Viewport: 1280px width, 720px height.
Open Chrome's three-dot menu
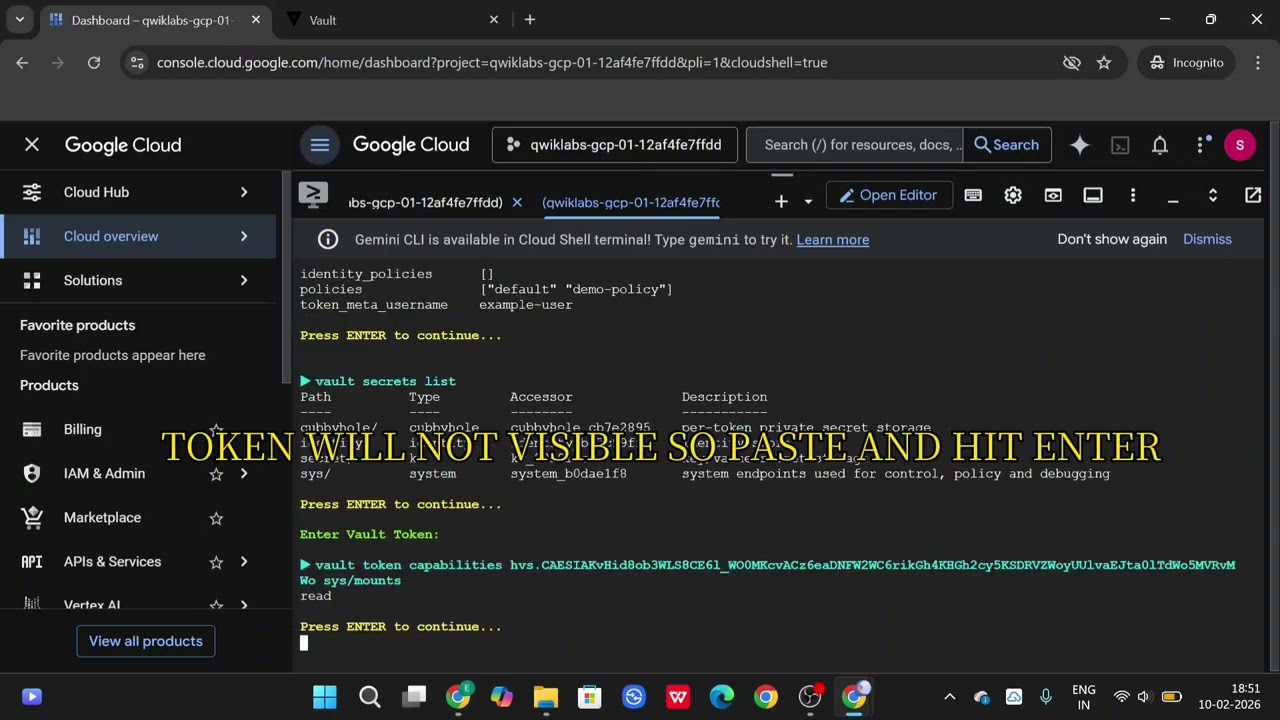1258,63
